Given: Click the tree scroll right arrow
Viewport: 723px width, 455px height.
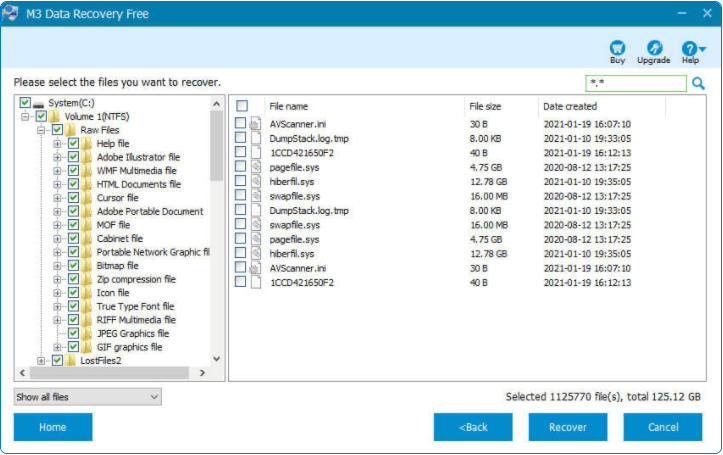Looking at the screenshot, I should tap(202, 373).
